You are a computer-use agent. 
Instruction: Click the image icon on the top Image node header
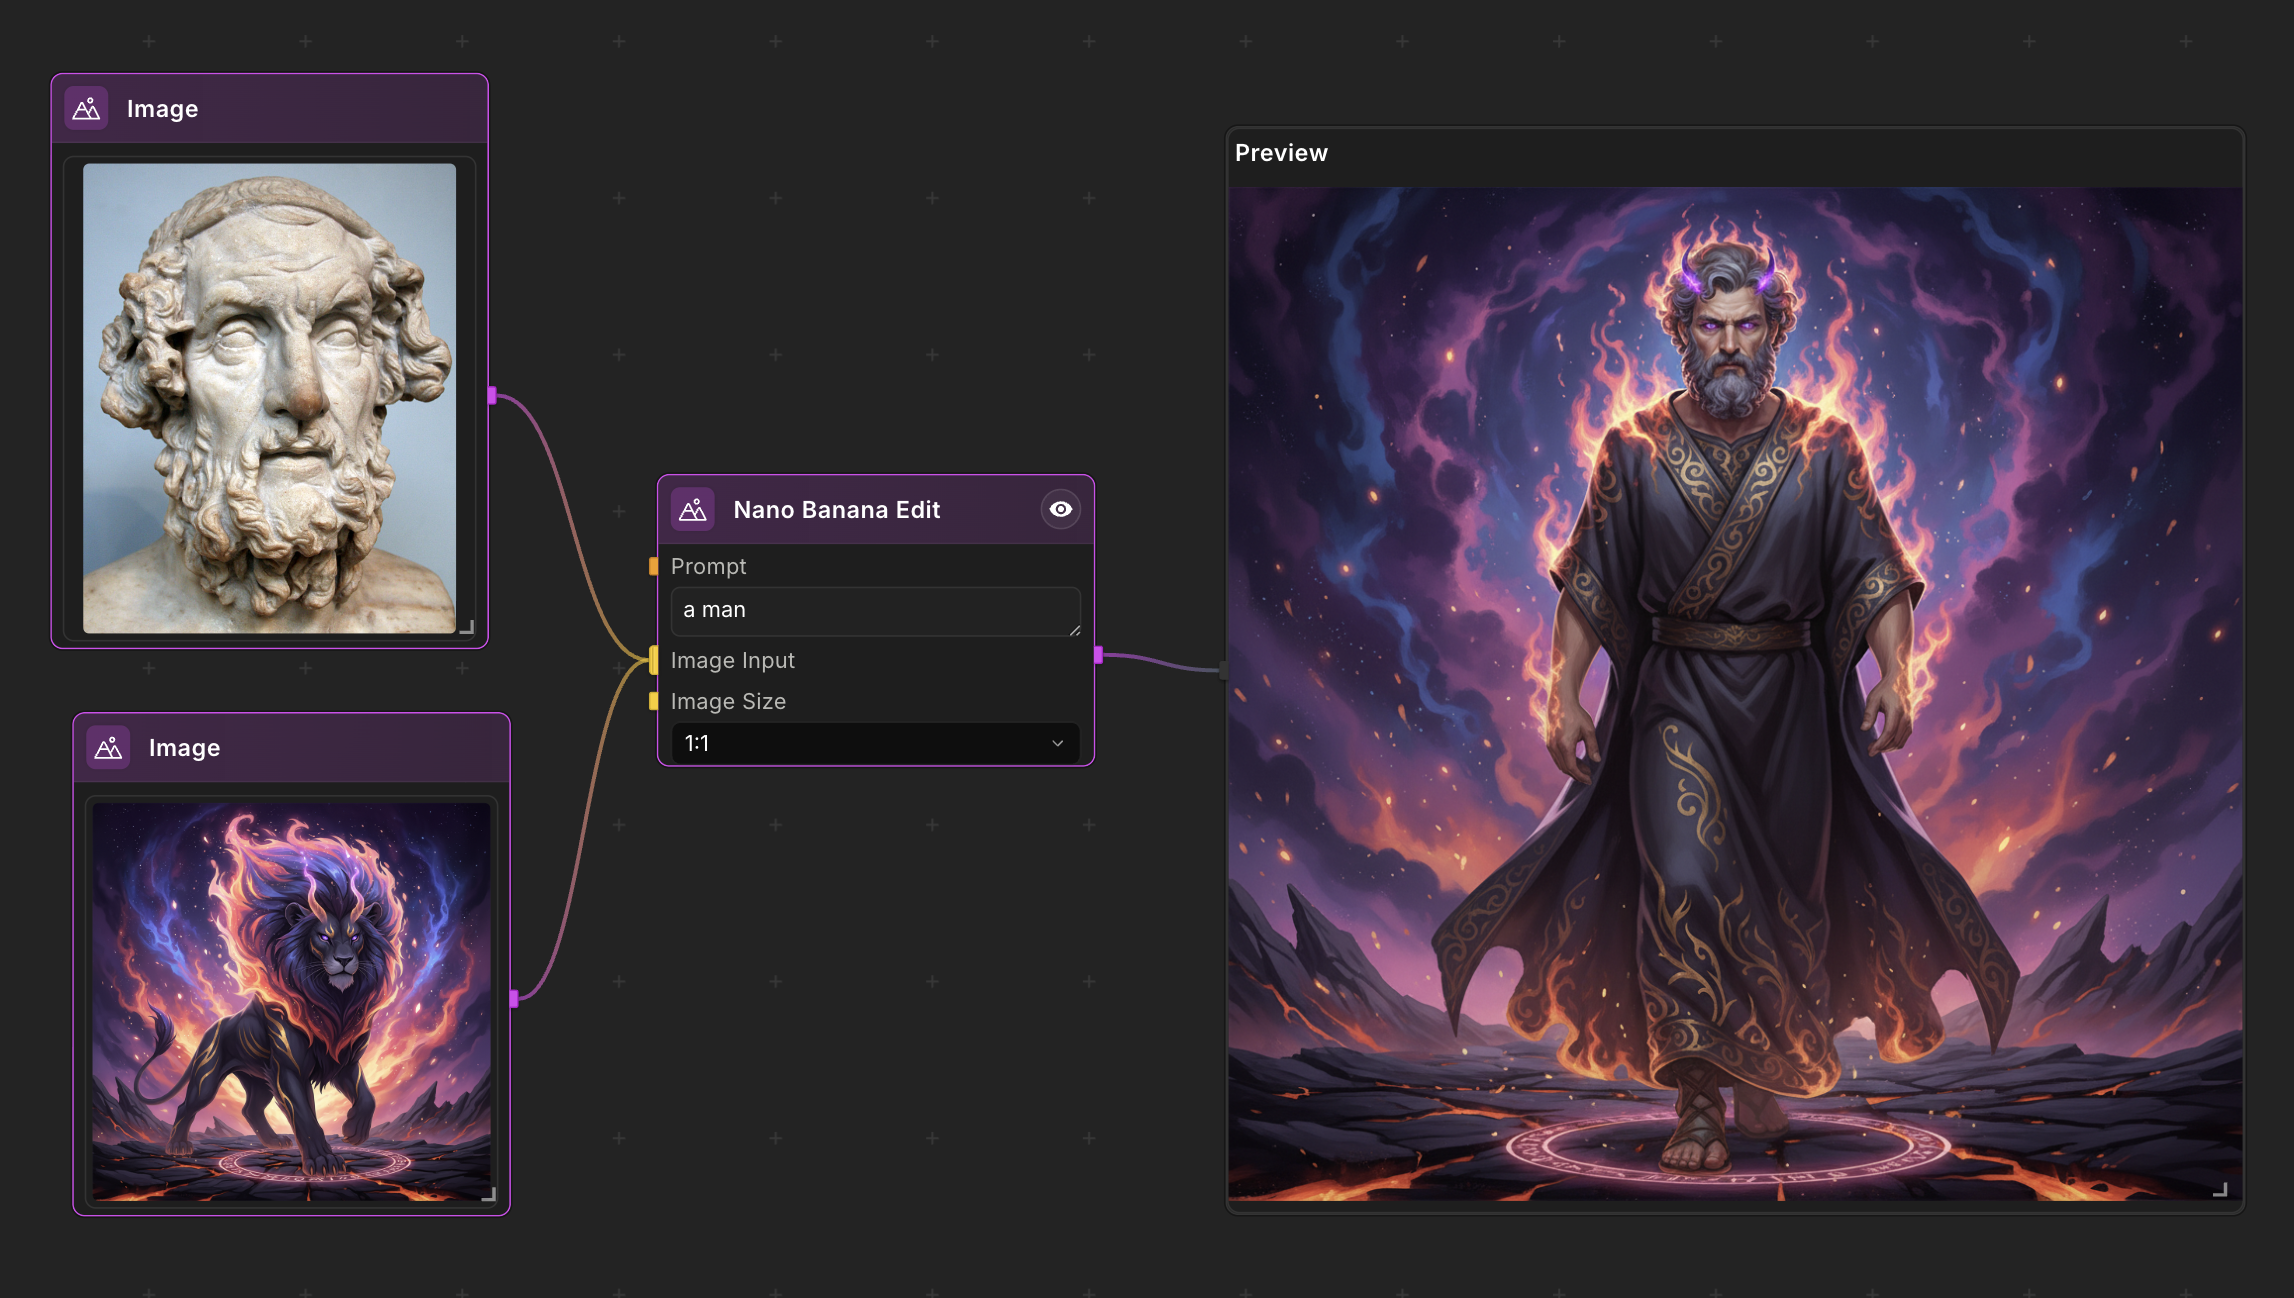pyautogui.click(x=86, y=107)
